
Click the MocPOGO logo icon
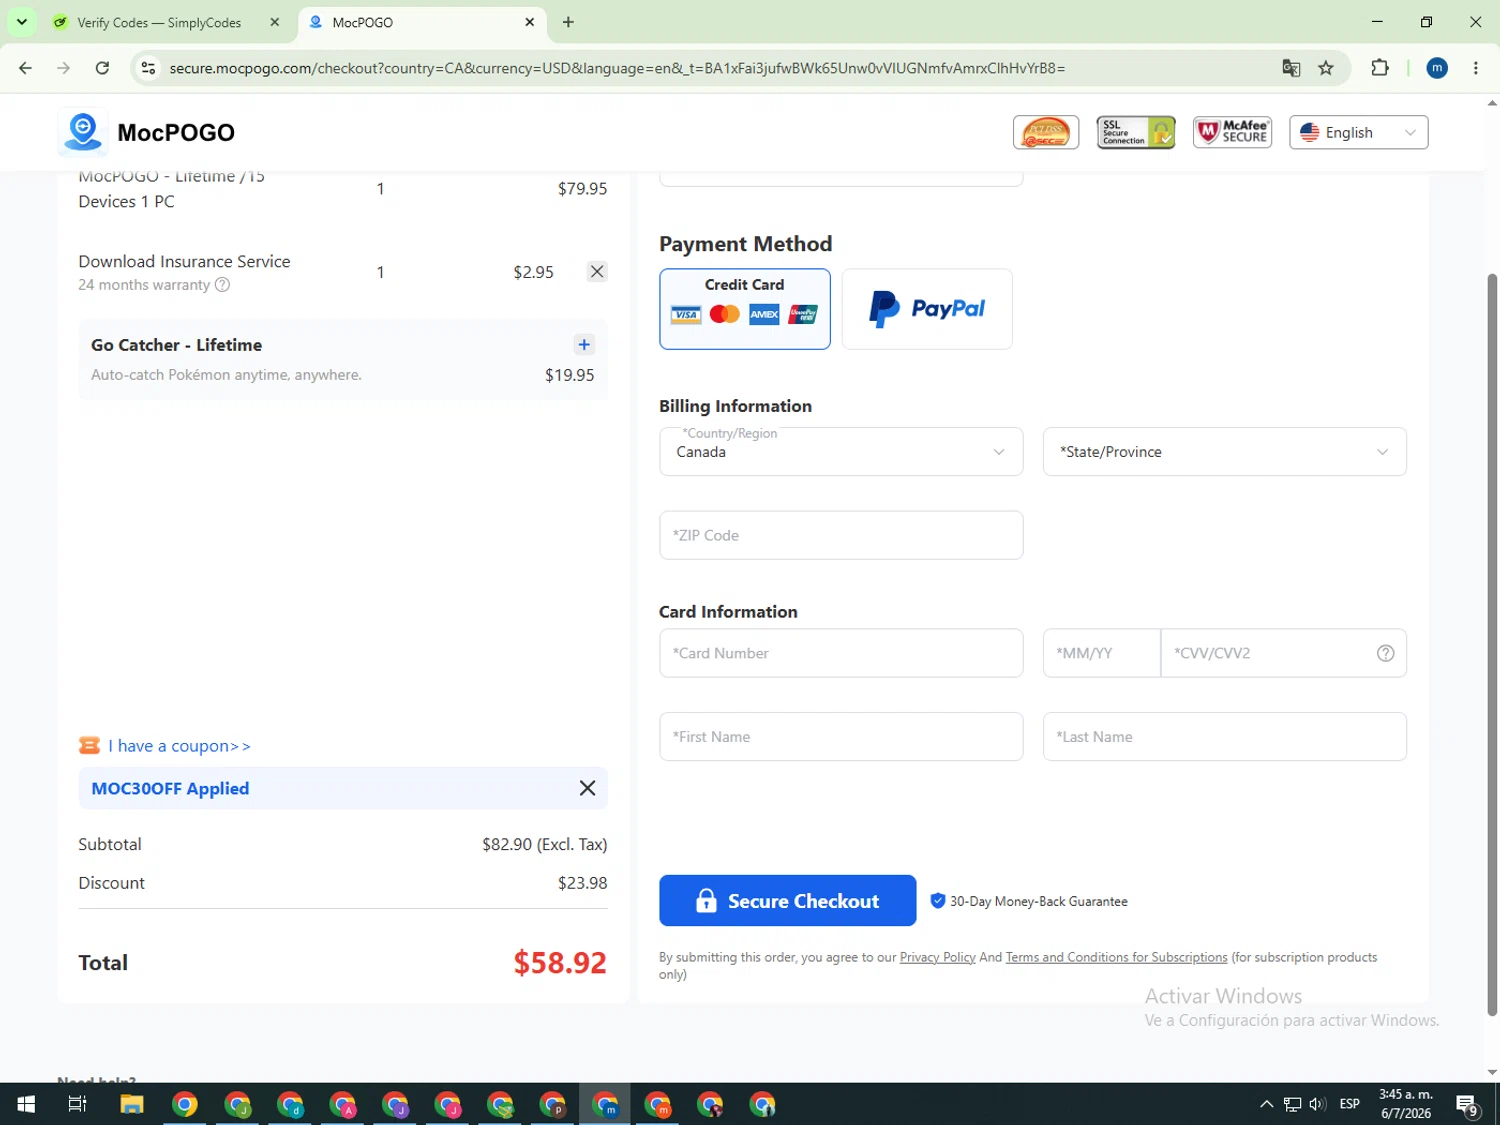[83, 132]
